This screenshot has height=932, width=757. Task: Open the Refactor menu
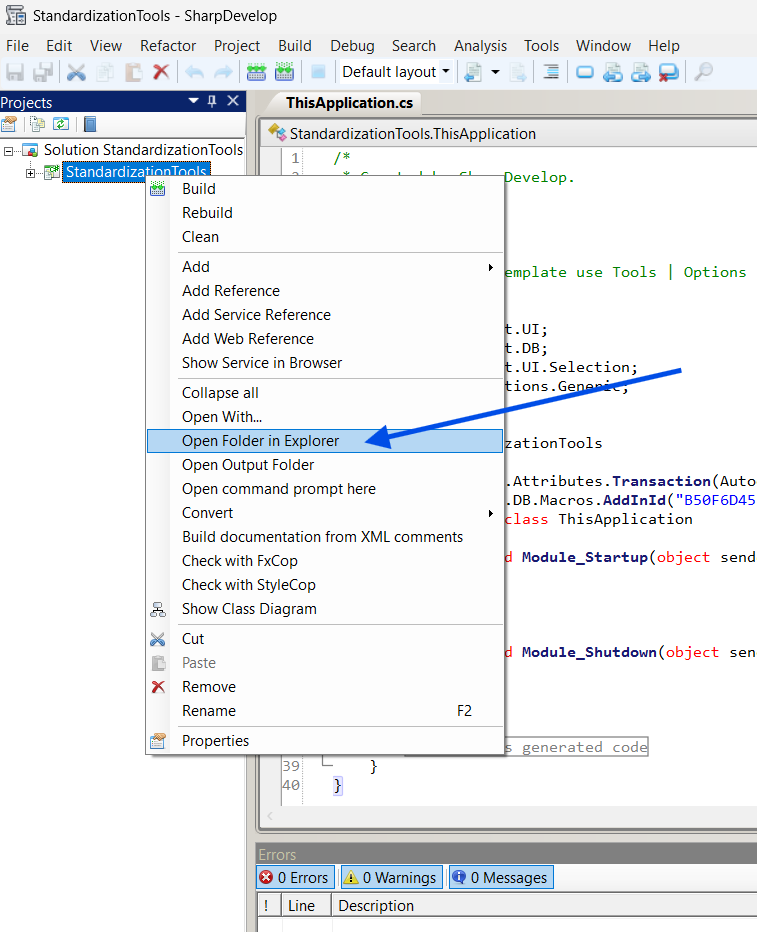click(x=168, y=46)
